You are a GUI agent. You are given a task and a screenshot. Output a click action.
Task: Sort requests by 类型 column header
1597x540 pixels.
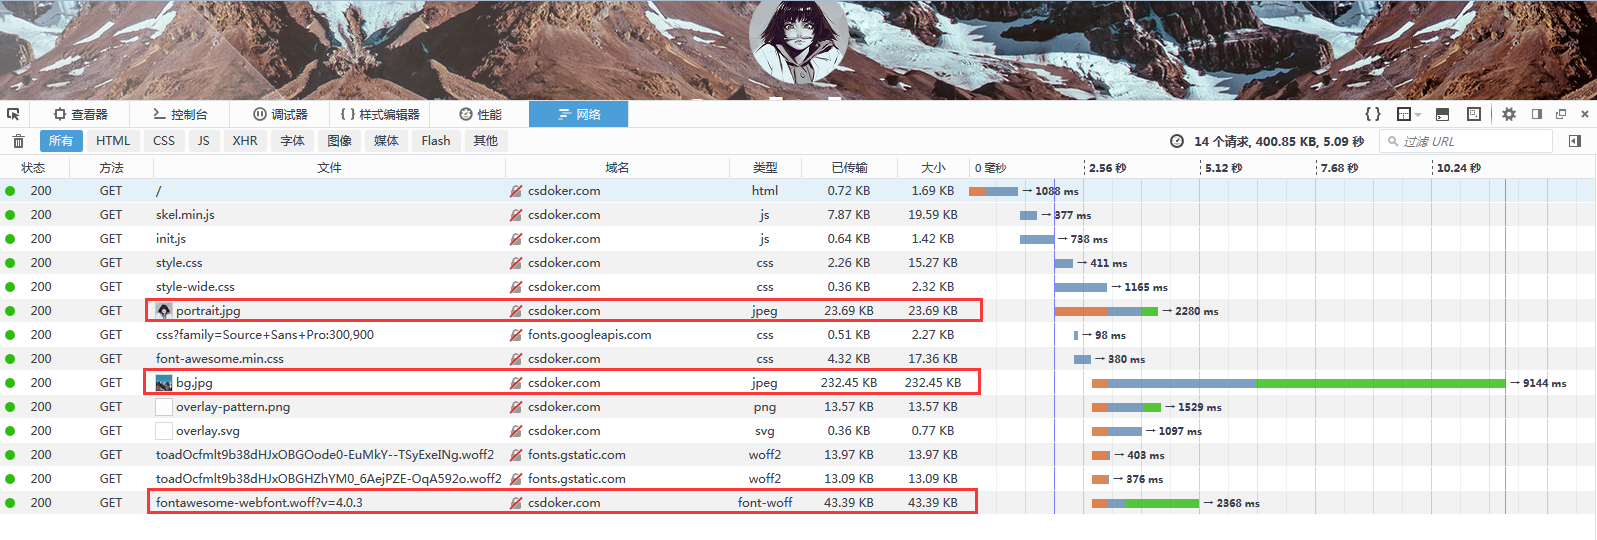[x=765, y=168]
